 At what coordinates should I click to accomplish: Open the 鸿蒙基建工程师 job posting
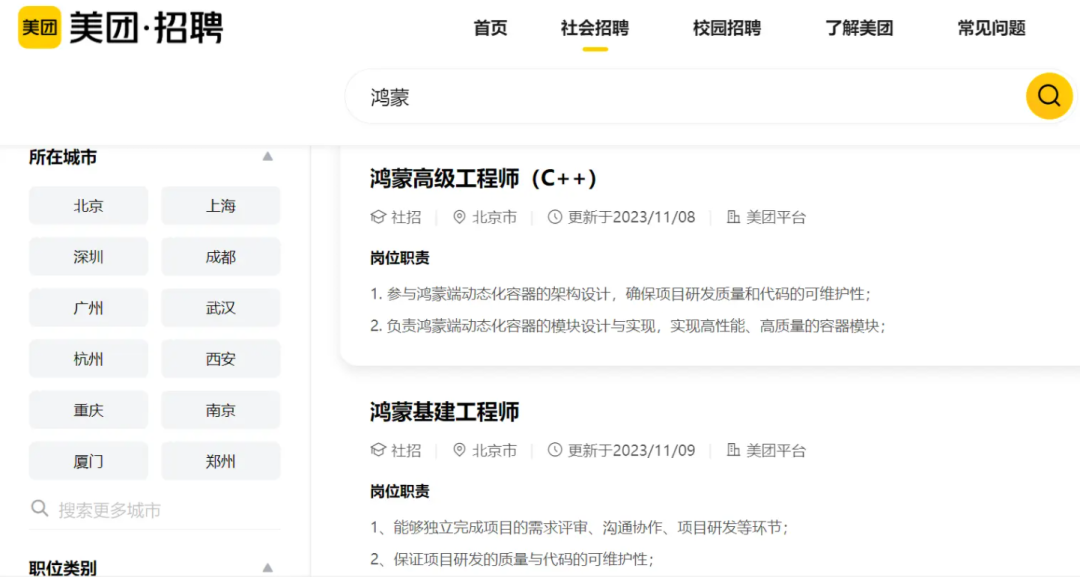444,412
